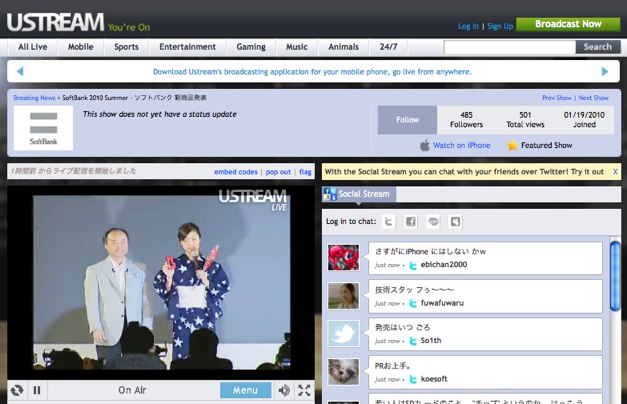Screen dimensions: 627x404
Task: Flag this broadcast
Action: coord(305,172)
